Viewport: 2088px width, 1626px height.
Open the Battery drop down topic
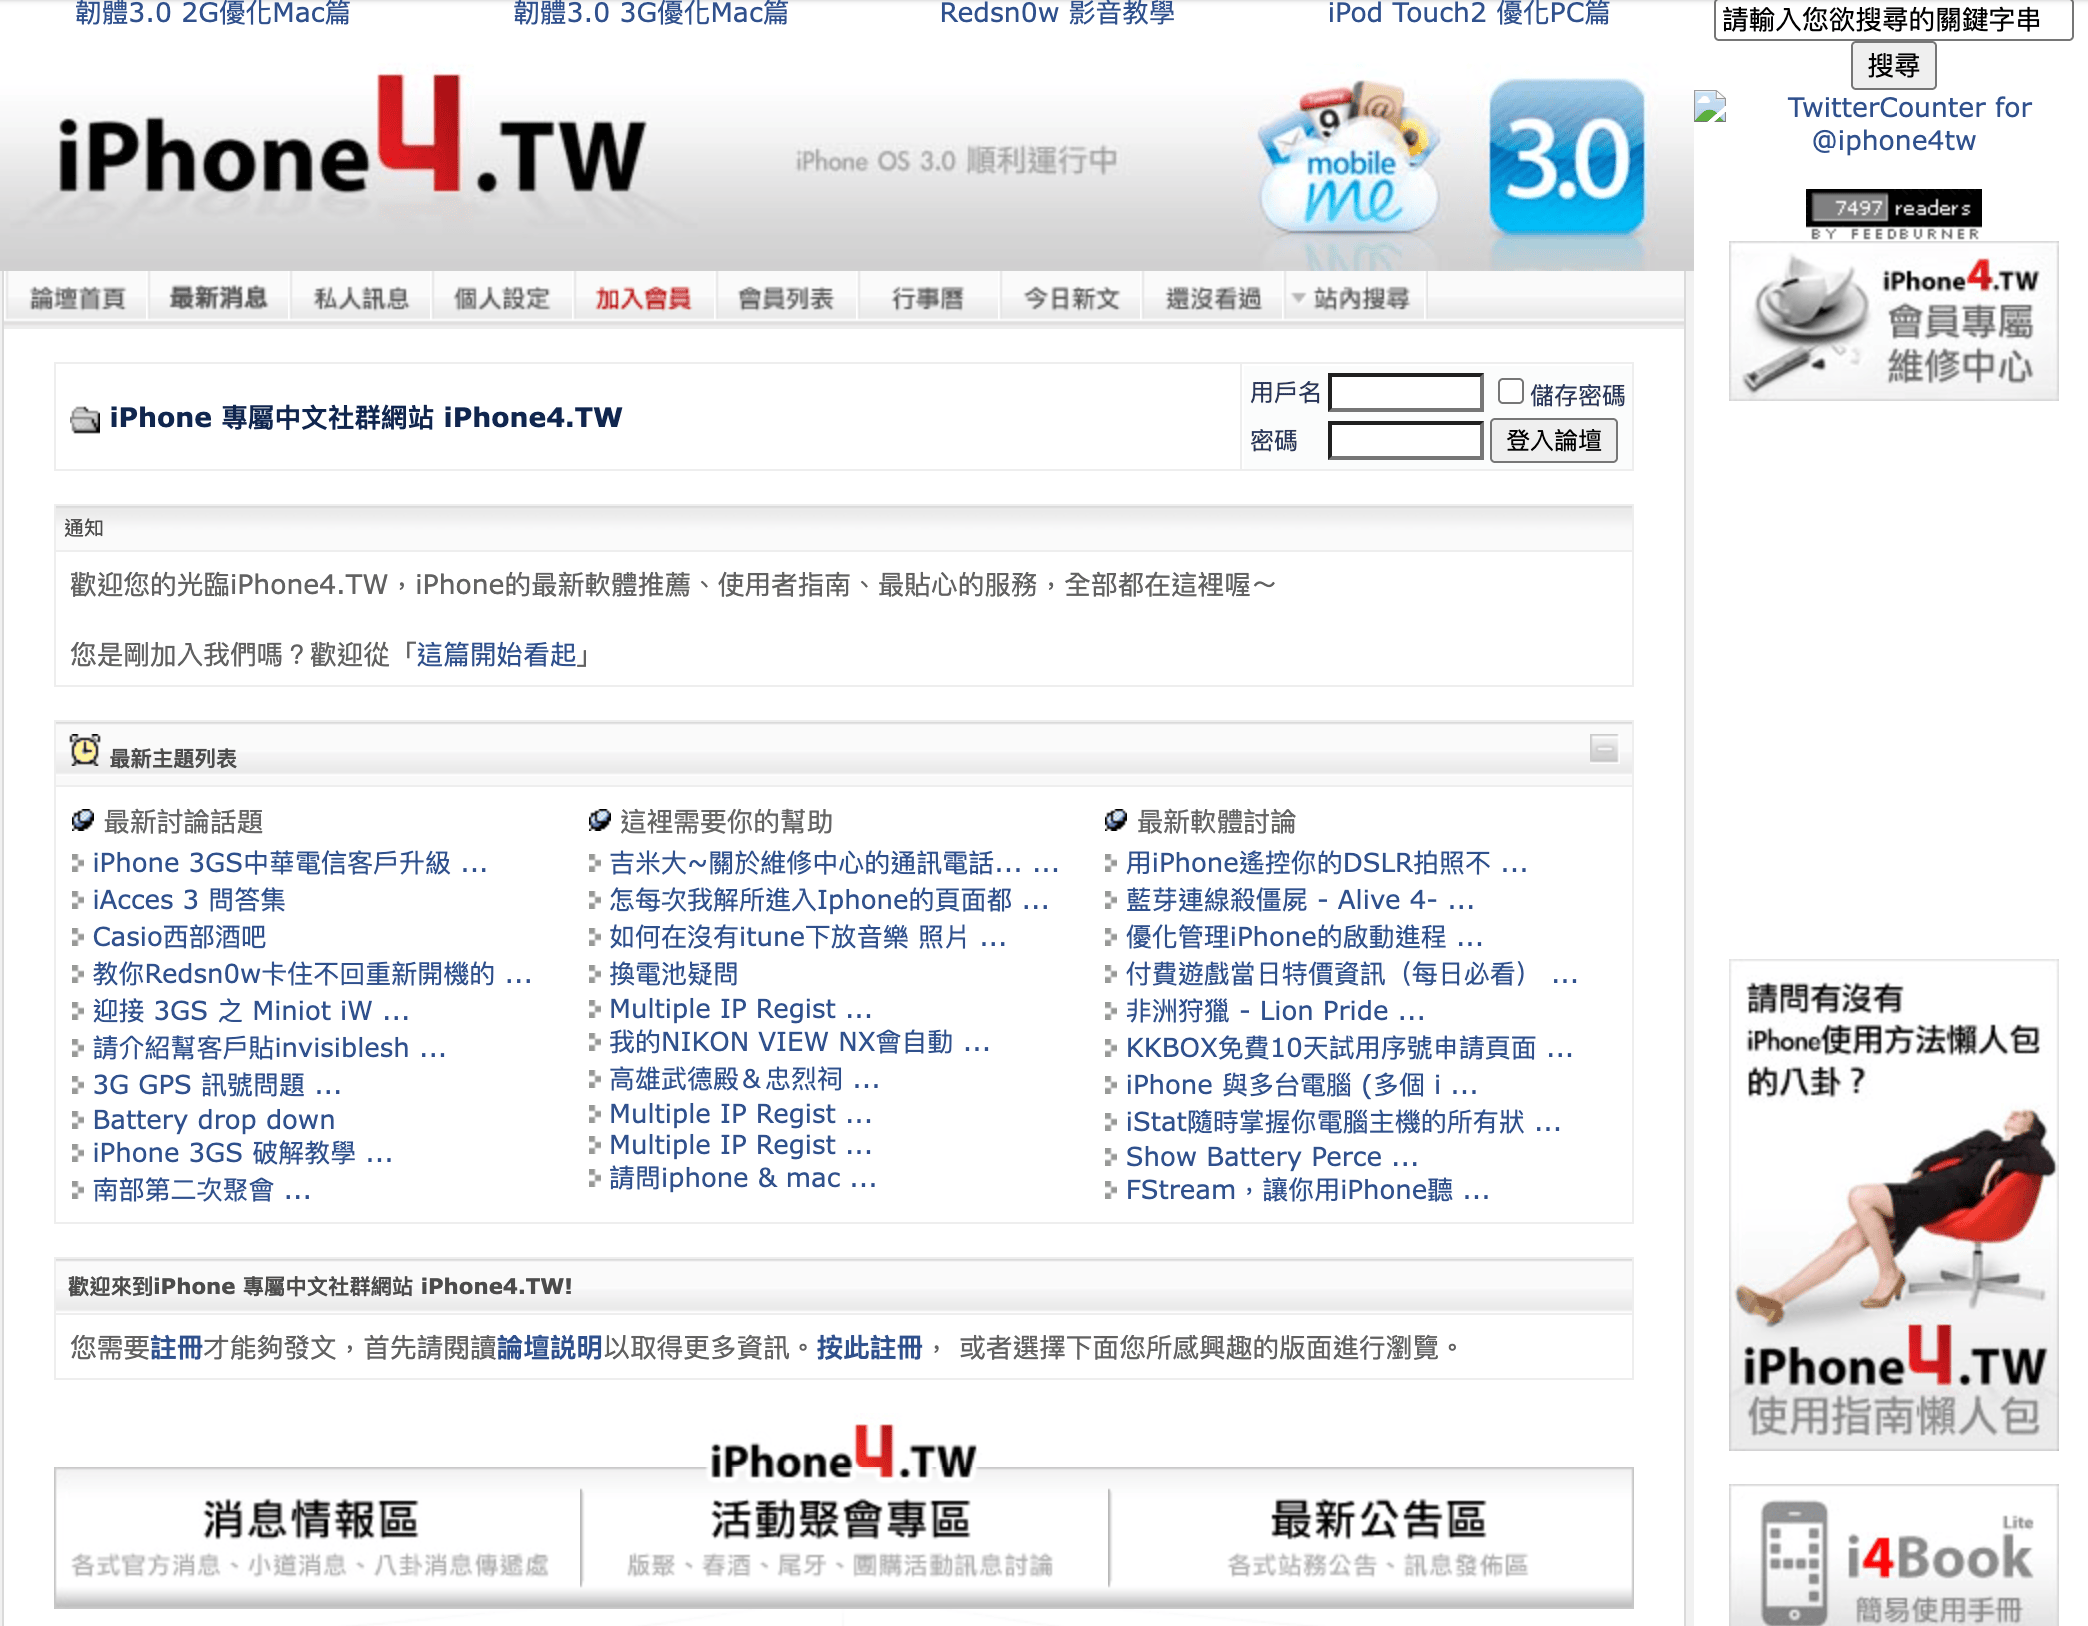(213, 1120)
